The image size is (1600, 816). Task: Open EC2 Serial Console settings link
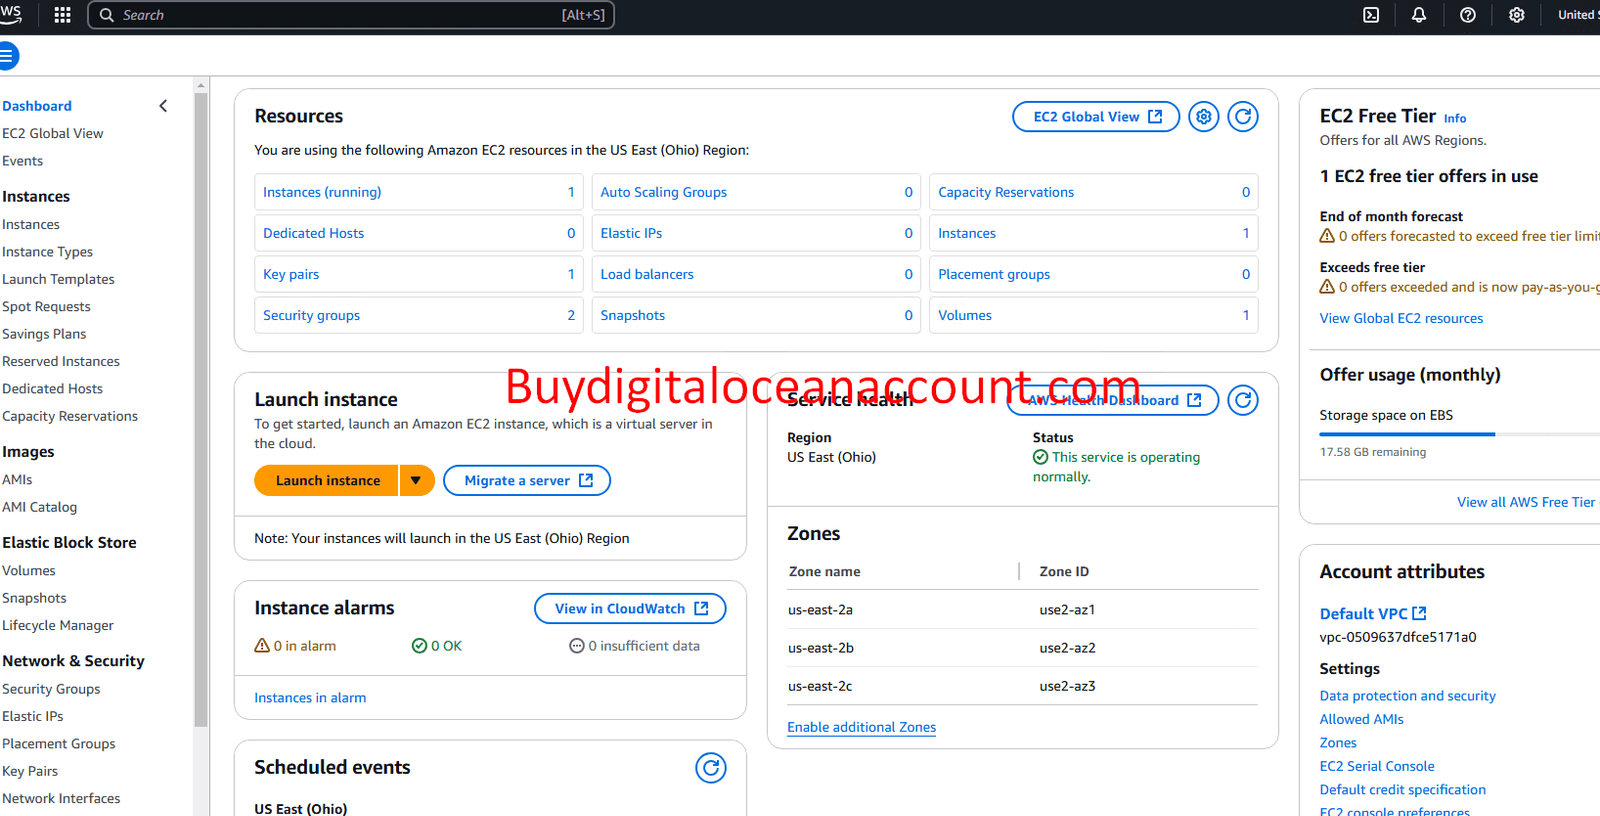point(1377,766)
